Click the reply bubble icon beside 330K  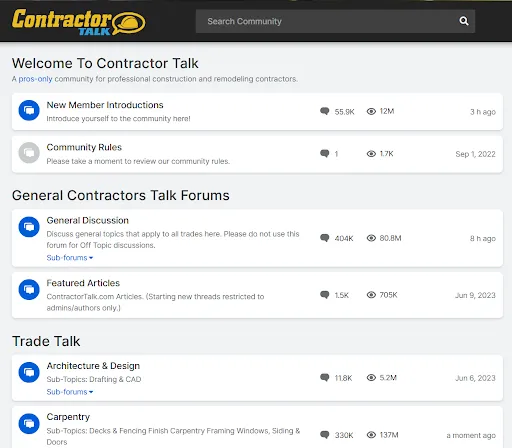(x=325, y=435)
